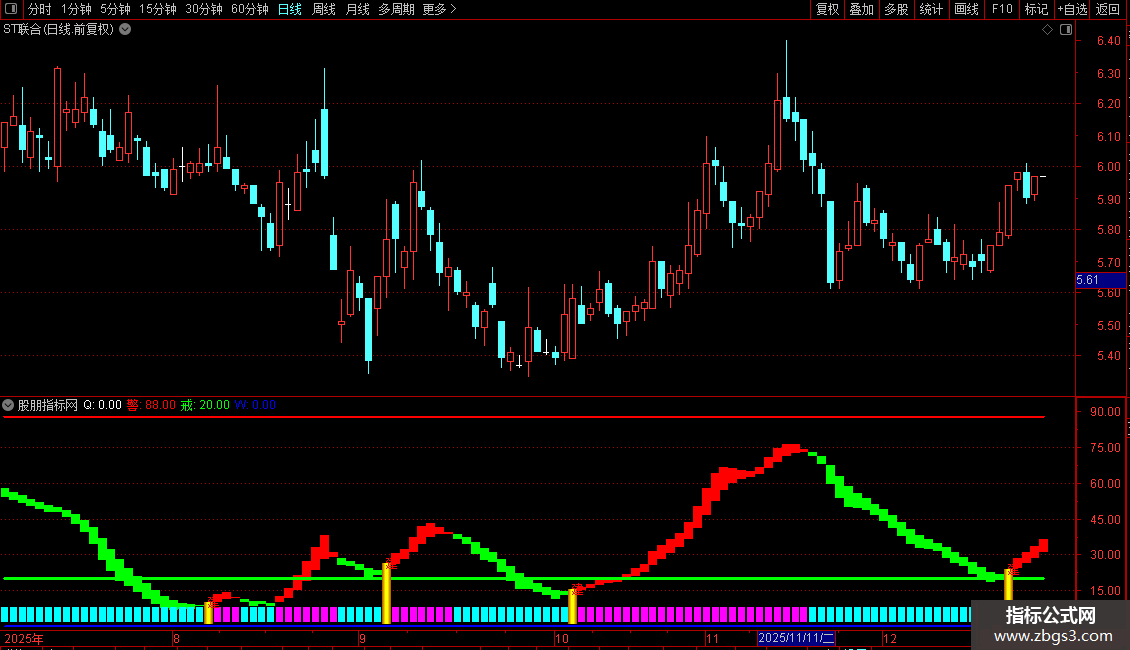The height and width of the screenshot is (650, 1130).
Task: Open 统计 statistics
Action: pos(931,9)
